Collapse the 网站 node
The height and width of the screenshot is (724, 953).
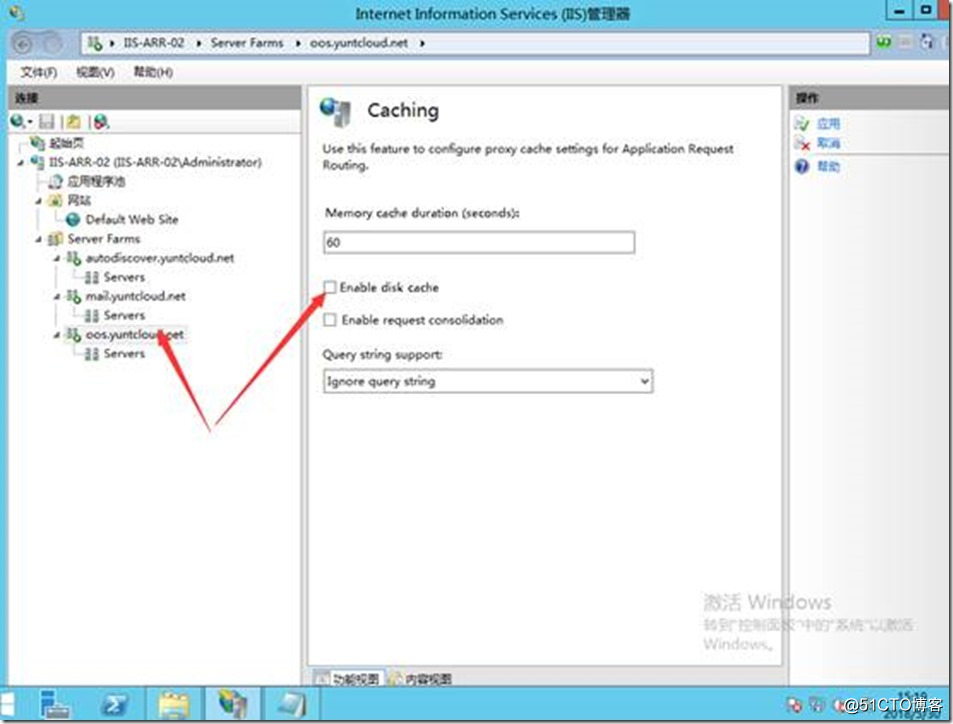tap(40, 201)
